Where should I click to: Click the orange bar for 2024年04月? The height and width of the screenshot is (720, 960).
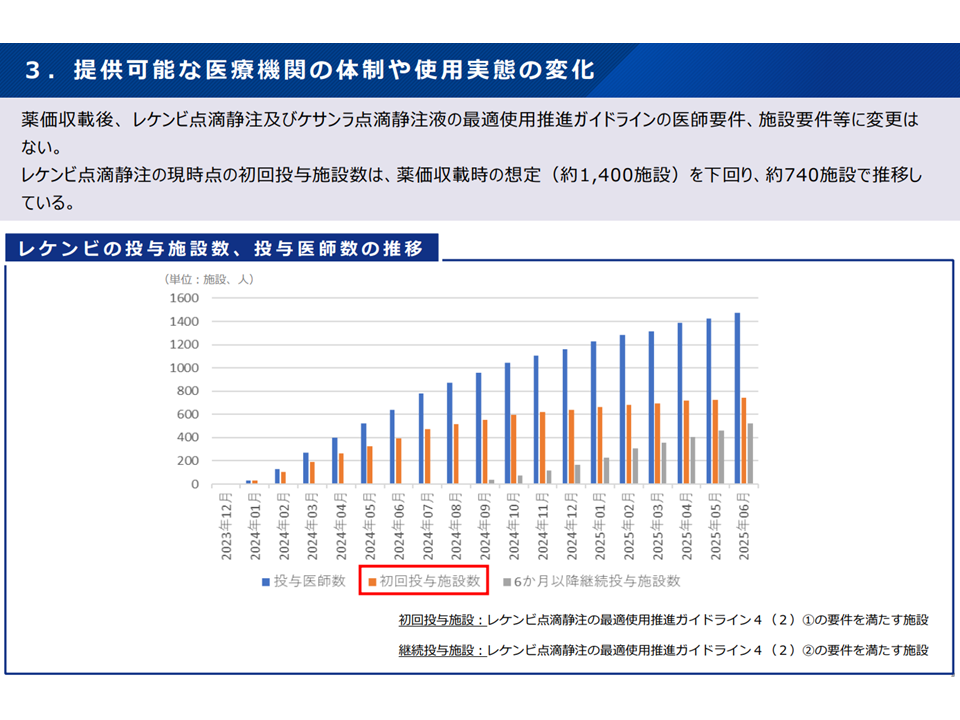tap(341, 469)
